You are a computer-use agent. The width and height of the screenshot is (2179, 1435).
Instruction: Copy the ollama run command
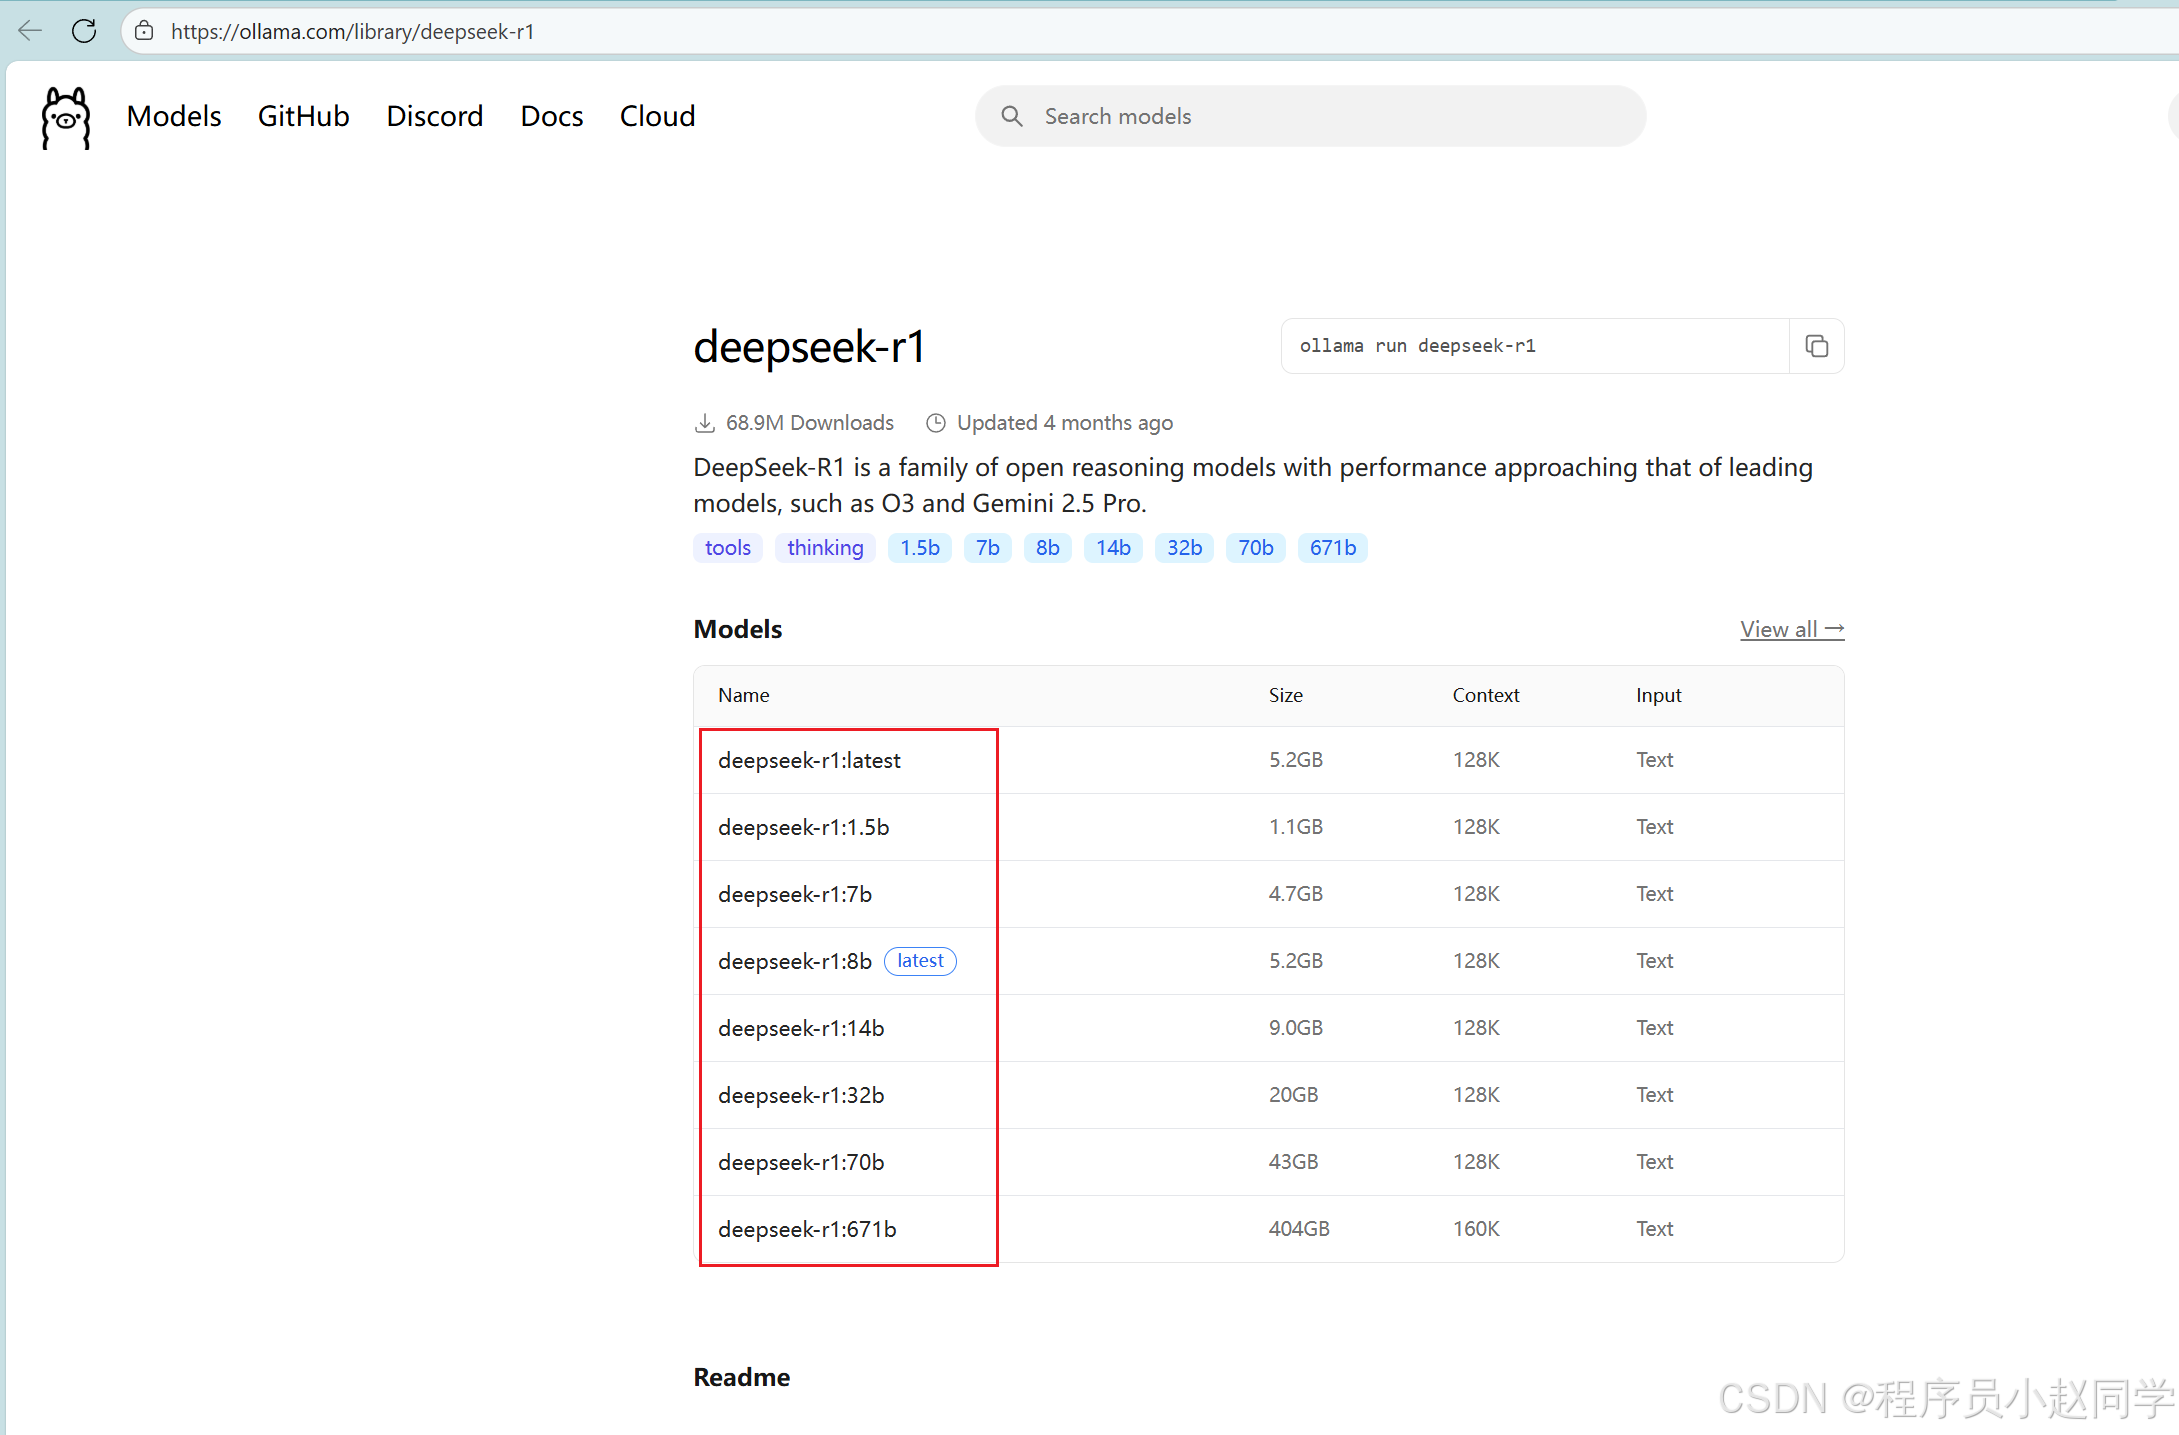1816,346
